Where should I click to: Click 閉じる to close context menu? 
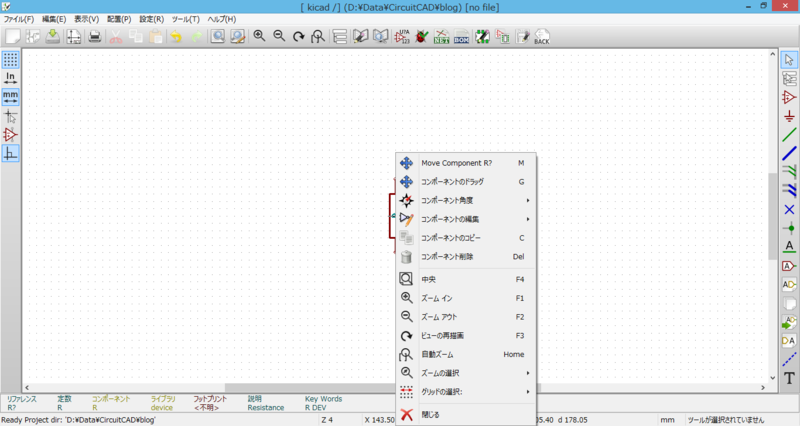coord(466,415)
